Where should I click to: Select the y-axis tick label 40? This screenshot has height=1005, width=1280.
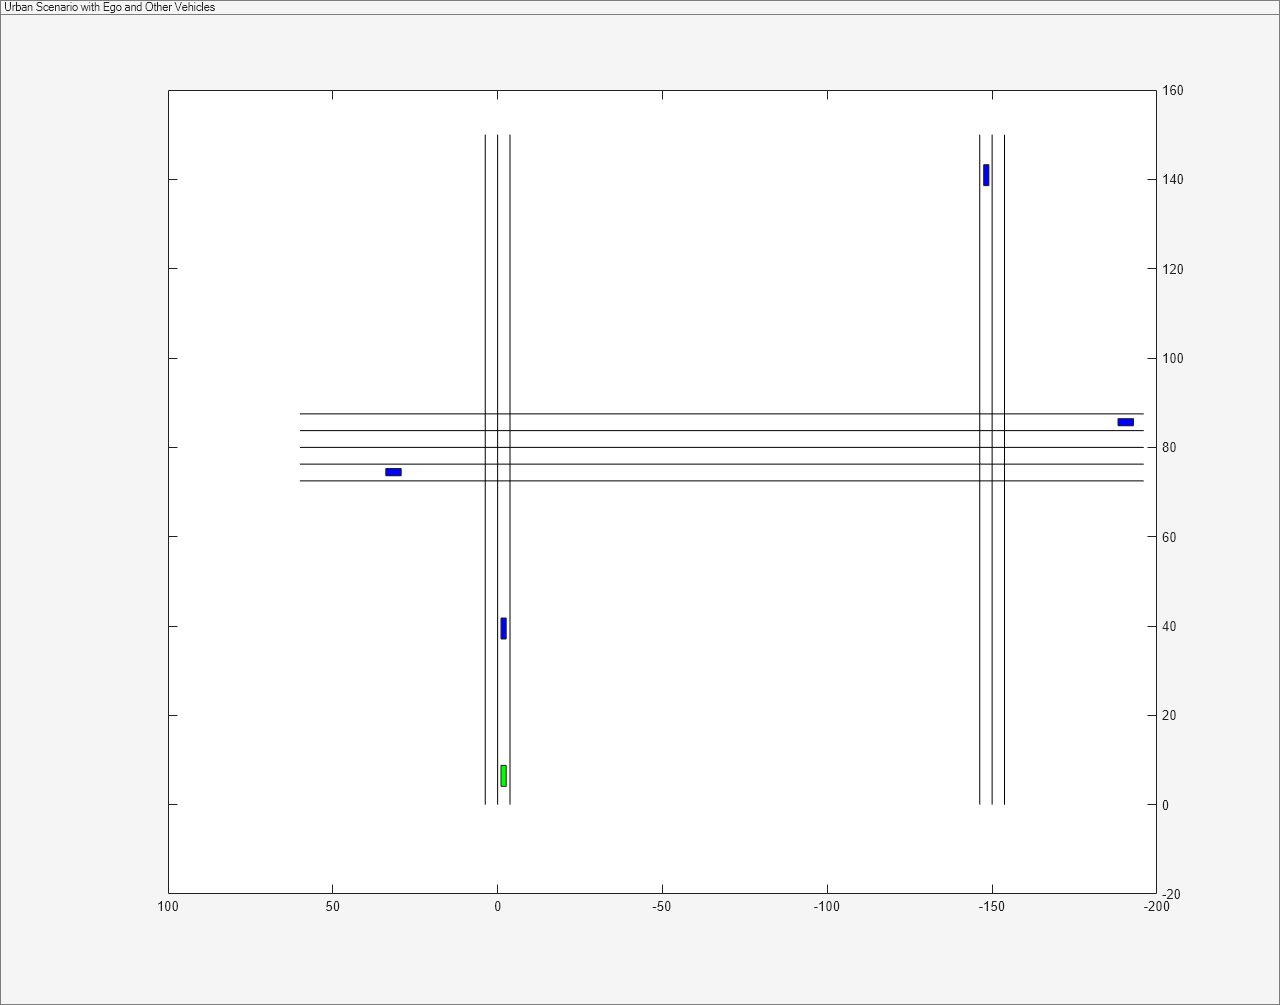coord(1169,627)
